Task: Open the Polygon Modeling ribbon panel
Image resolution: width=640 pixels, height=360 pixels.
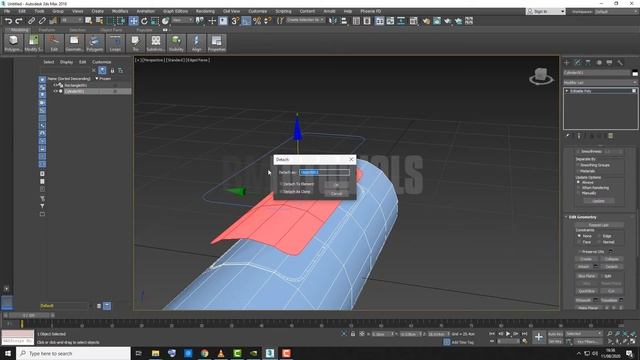Action: pos(13,43)
